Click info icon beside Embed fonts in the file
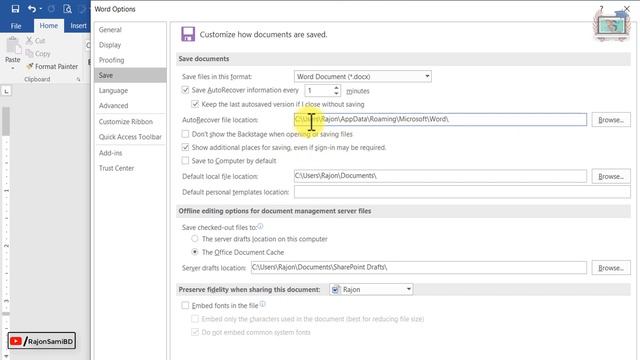 (x=262, y=304)
